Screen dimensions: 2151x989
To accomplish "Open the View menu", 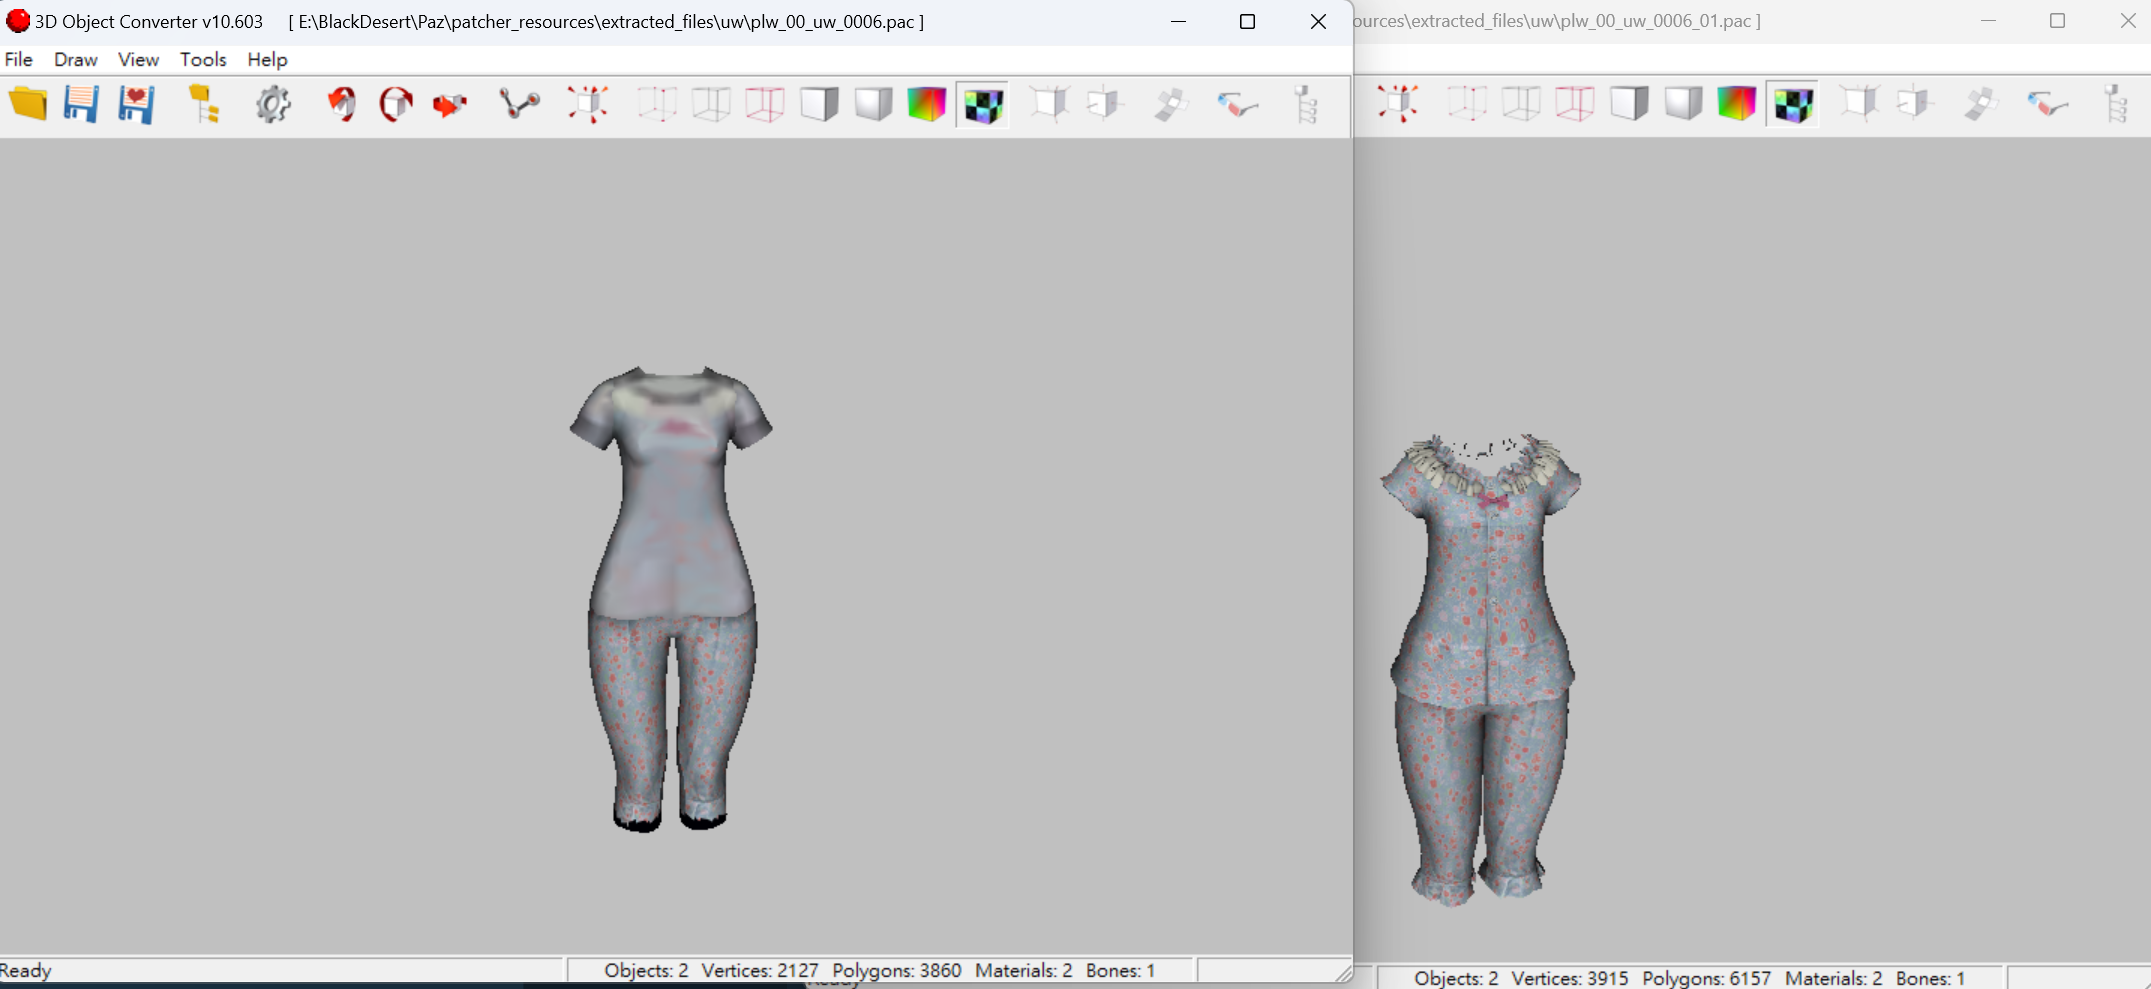I will [x=138, y=59].
